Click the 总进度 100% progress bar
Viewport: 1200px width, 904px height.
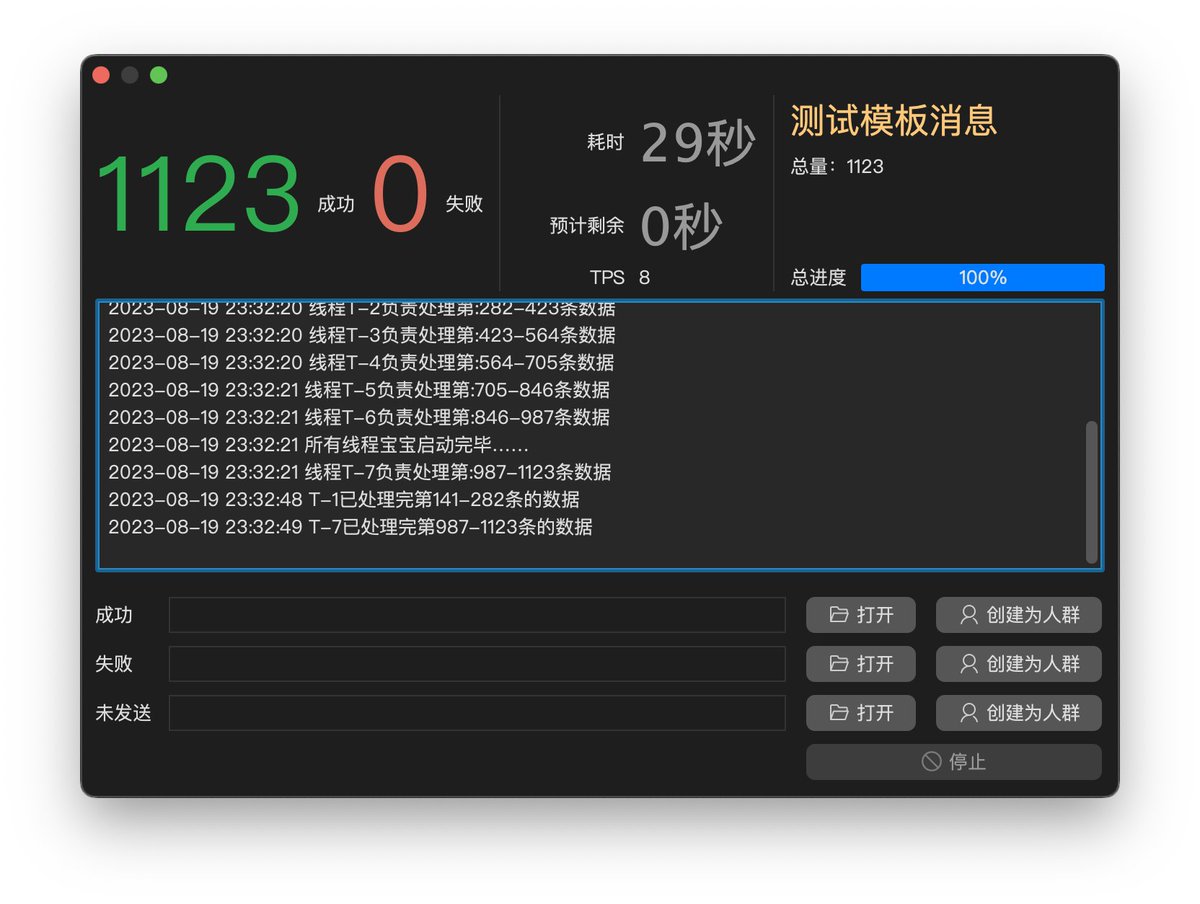tap(982, 278)
